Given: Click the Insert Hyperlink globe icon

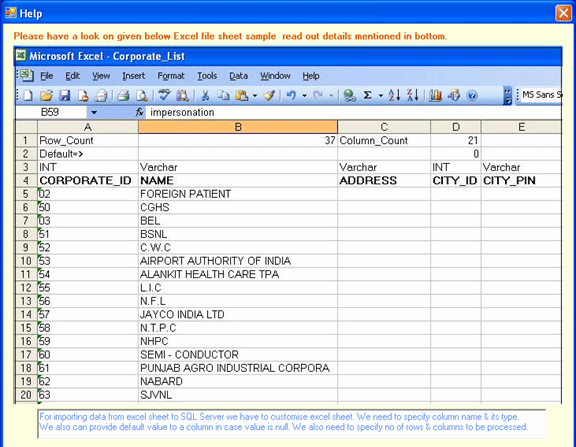Looking at the screenshot, I should tap(349, 96).
